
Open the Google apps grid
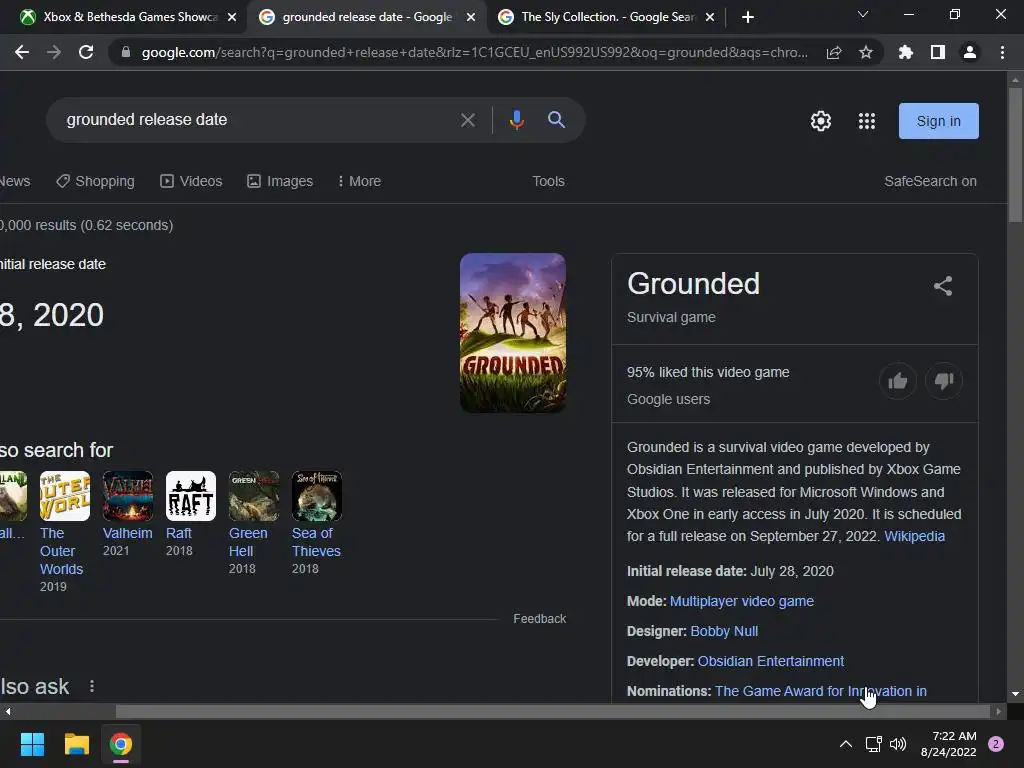pos(867,121)
